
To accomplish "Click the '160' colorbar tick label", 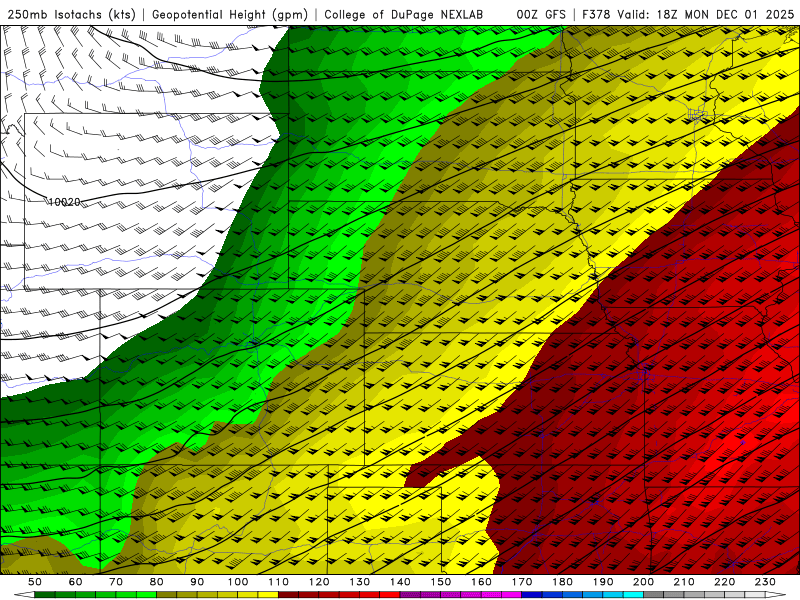I will pyautogui.click(x=482, y=582).
